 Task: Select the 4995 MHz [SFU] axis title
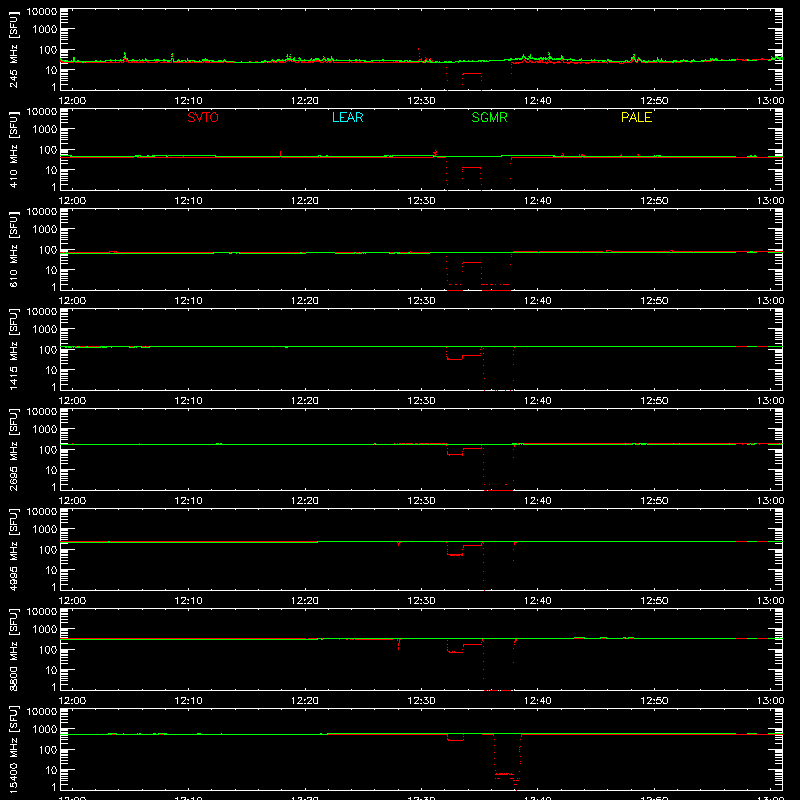14,549
